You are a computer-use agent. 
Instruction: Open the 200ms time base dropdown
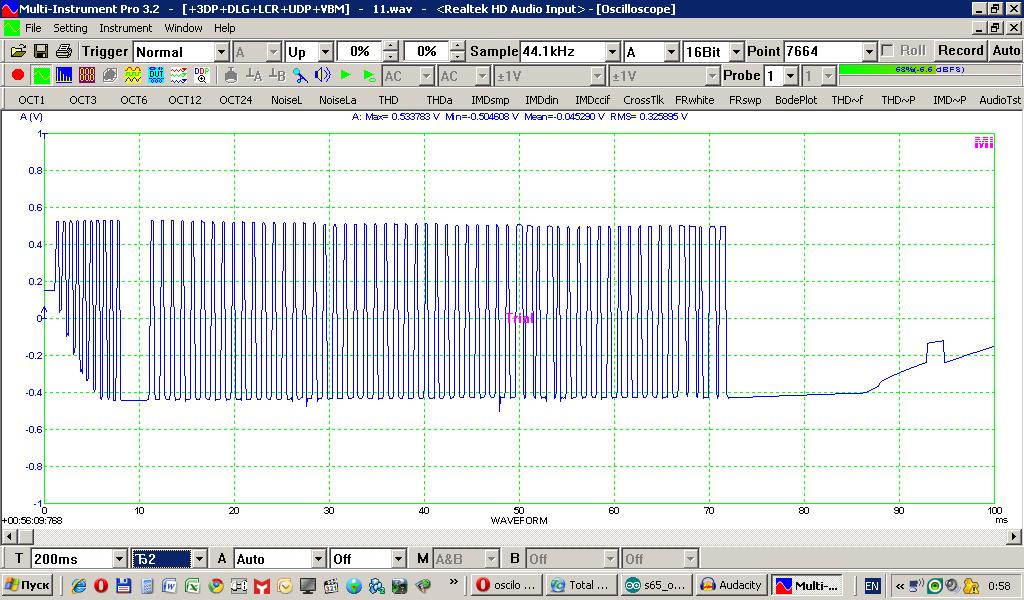click(120, 559)
